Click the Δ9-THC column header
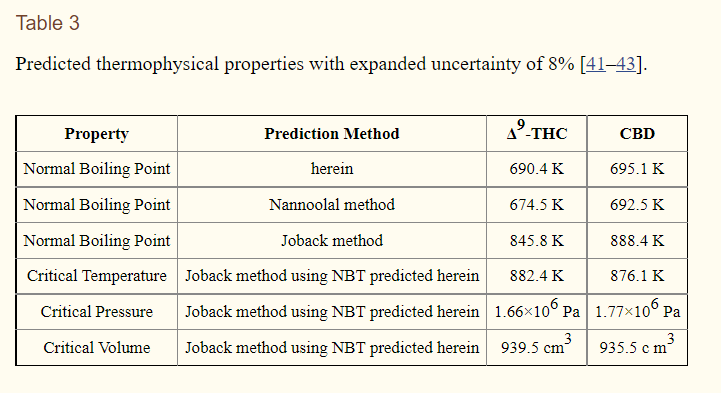721x393 pixels. click(x=537, y=131)
